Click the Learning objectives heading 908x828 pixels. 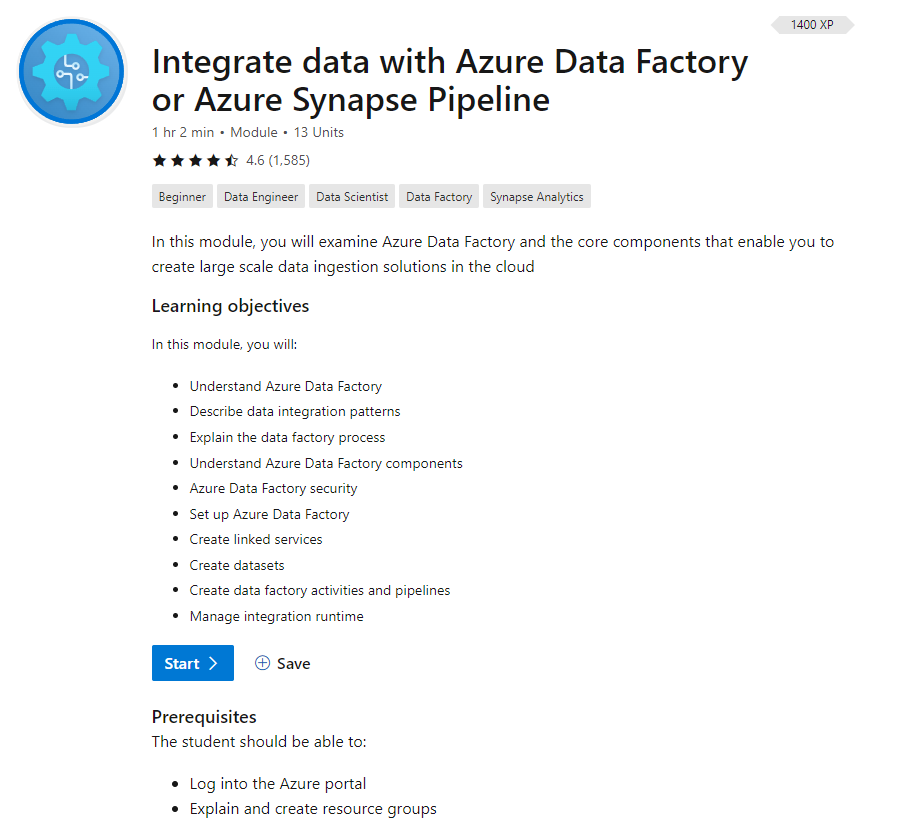(230, 306)
